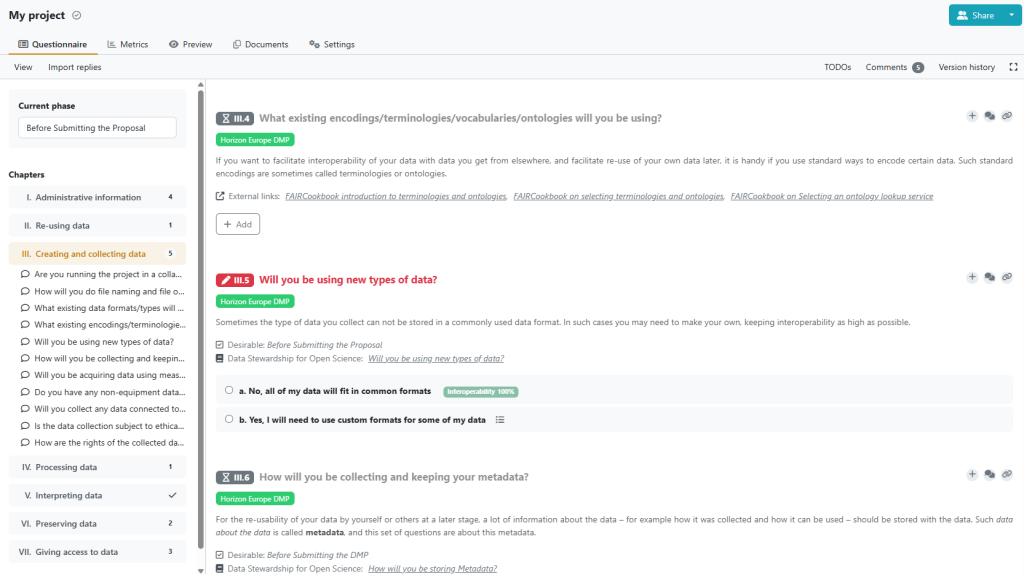Expand chapter VII. Giving access to data

coord(97,552)
